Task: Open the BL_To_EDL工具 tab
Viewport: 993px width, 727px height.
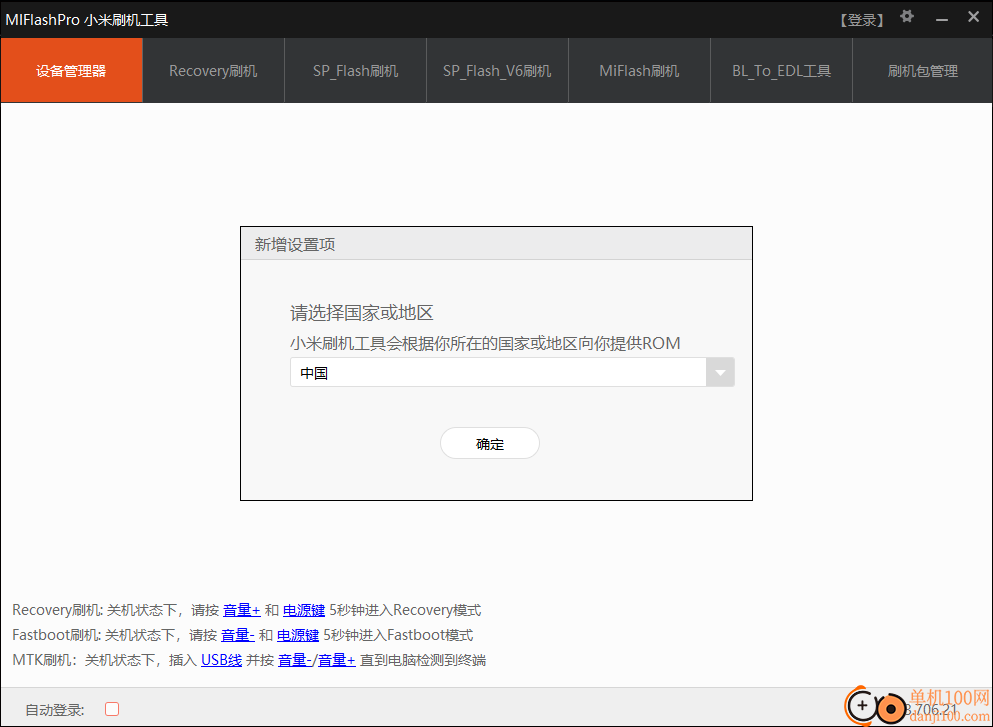Action: coord(781,70)
